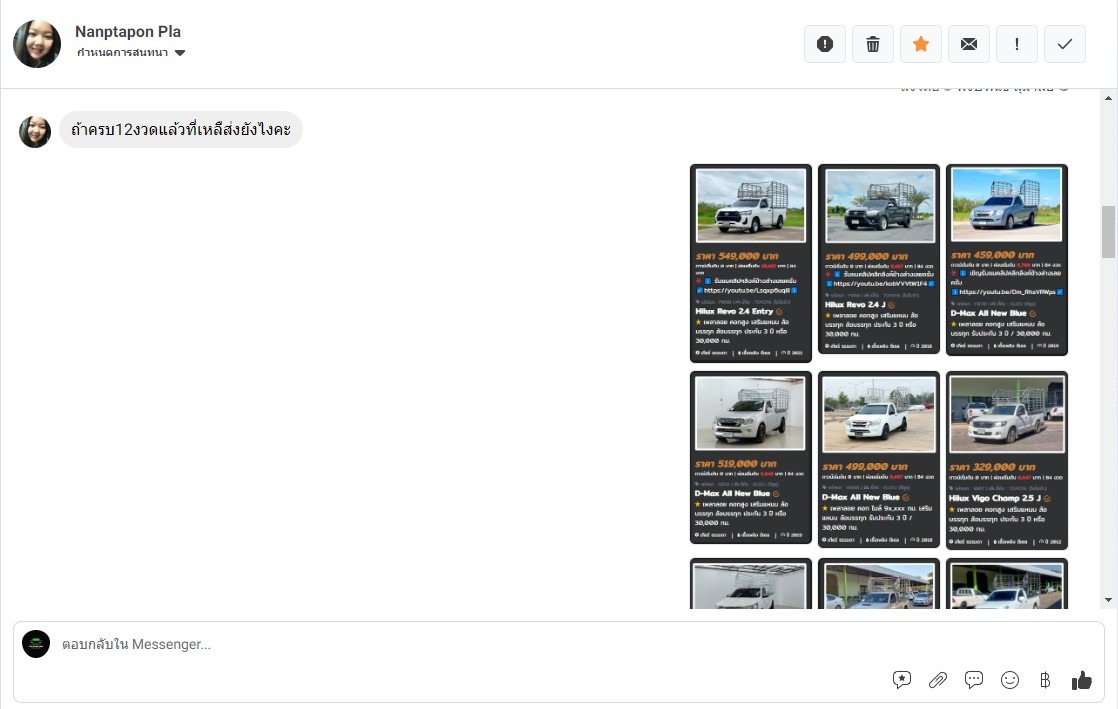This screenshot has width=1118, height=709.
Task: Toggle the orange star follow-up icon
Action: point(920,44)
